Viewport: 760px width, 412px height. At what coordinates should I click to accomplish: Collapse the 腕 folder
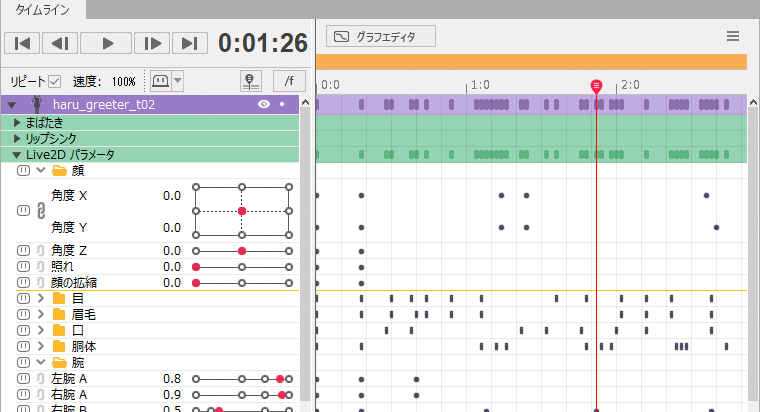pyautogui.click(x=41, y=362)
